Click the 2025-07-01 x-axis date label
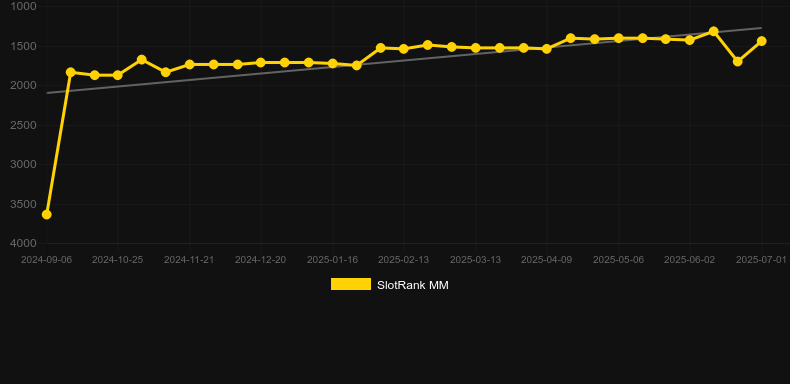790x384 pixels. [761, 260]
